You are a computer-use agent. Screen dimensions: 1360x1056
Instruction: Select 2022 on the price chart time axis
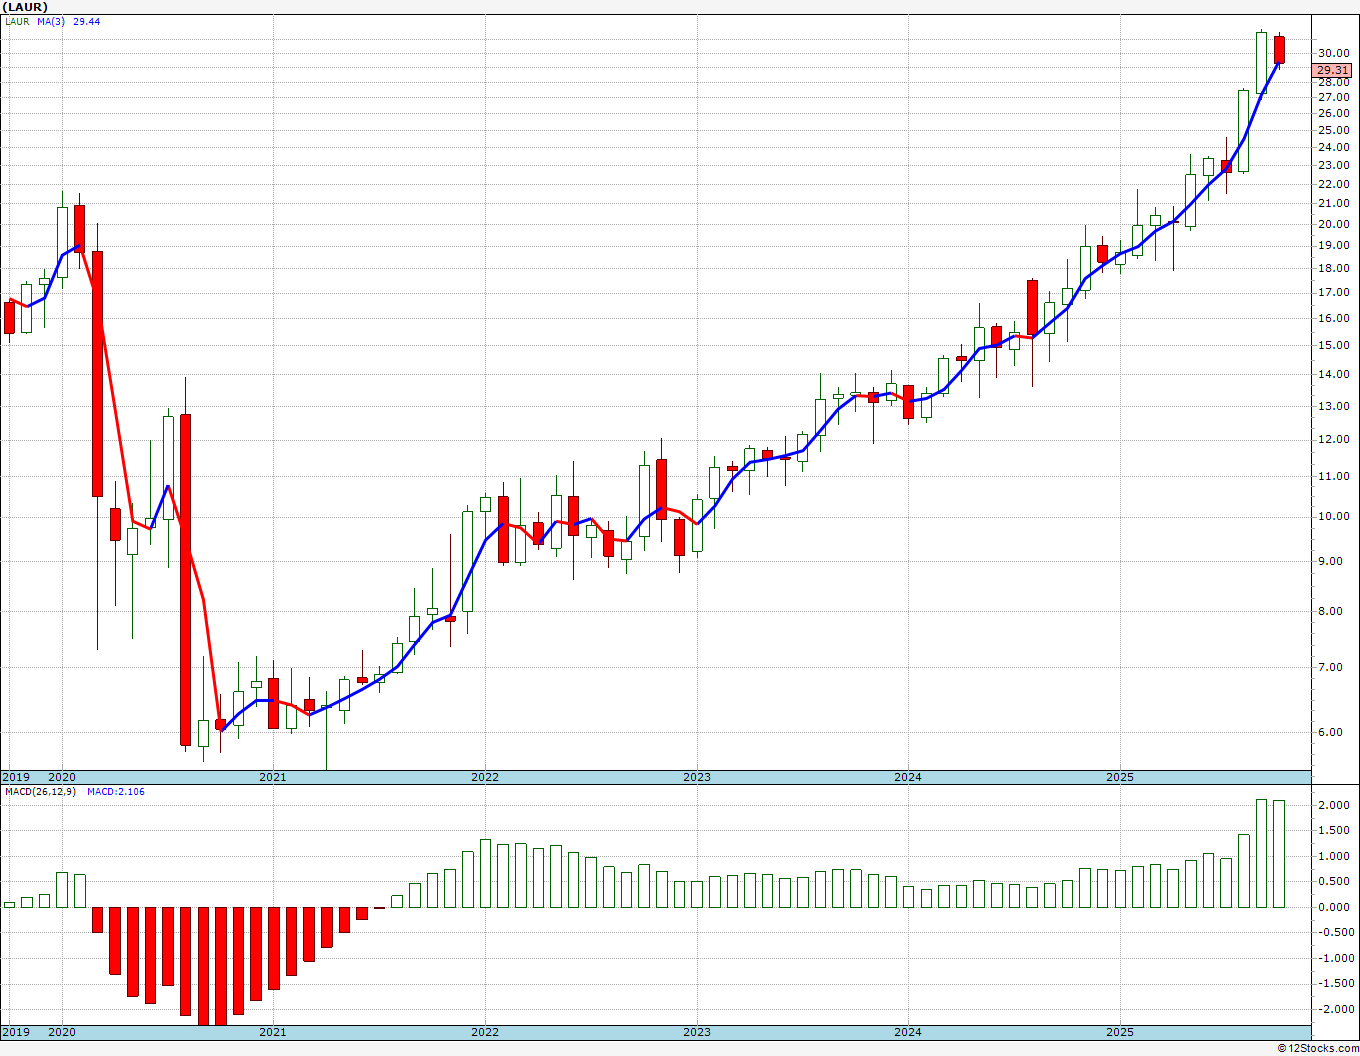485,777
